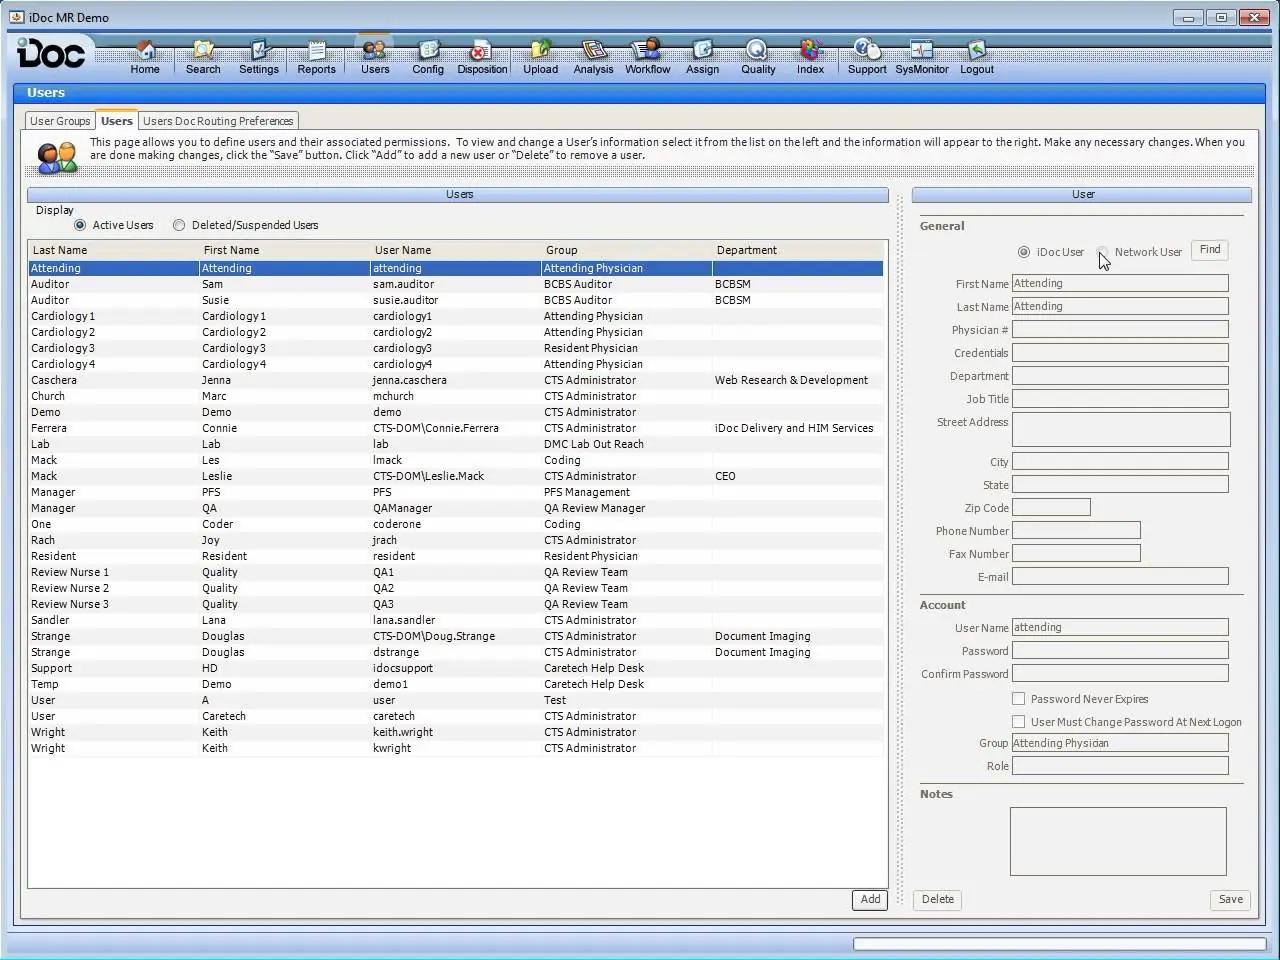
Task: Enable Password Never Expires
Action: (1019, 699)
